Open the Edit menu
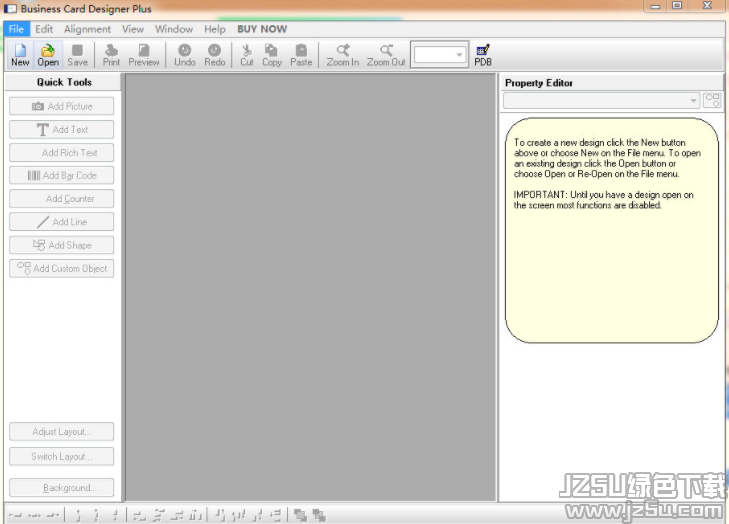 44,29
